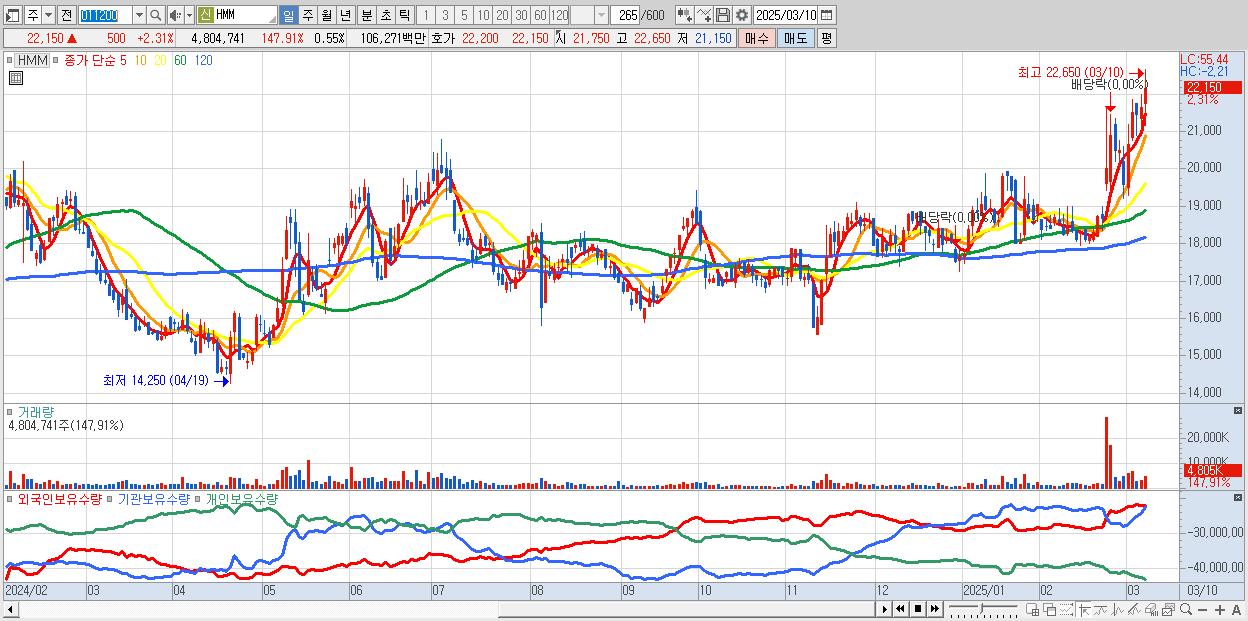1248x621 pixels.
Task: Click the stop button in bottom bar
Action: (x=917, y=609)
